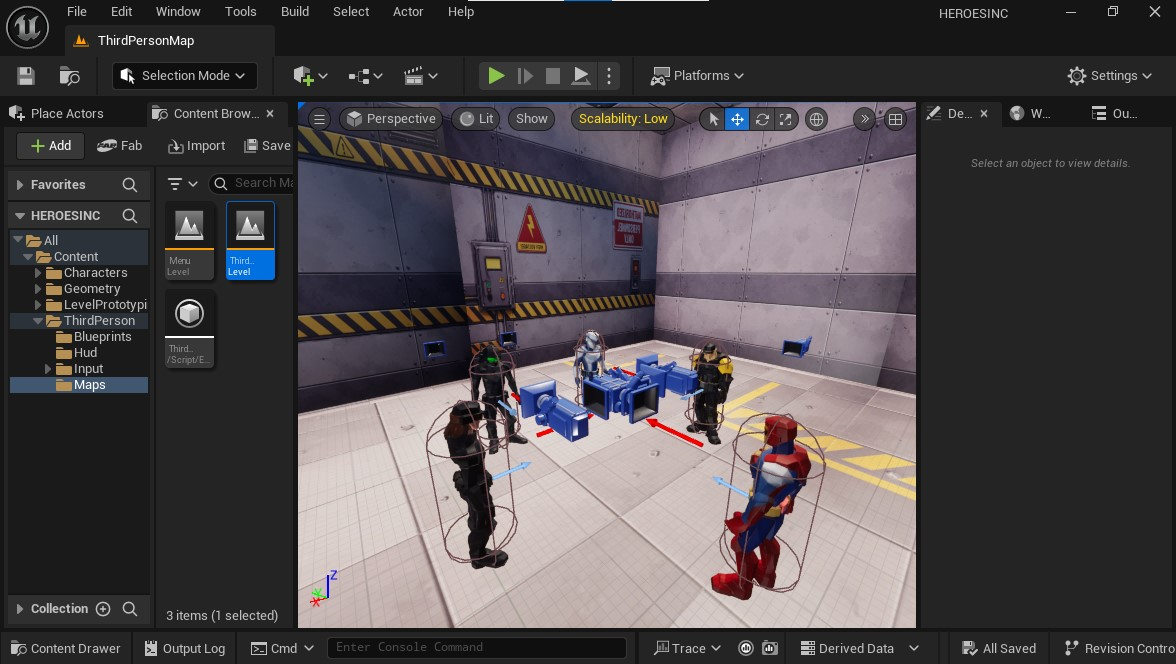Click the console command input field
1176x664 pixels.
(477, 648)
